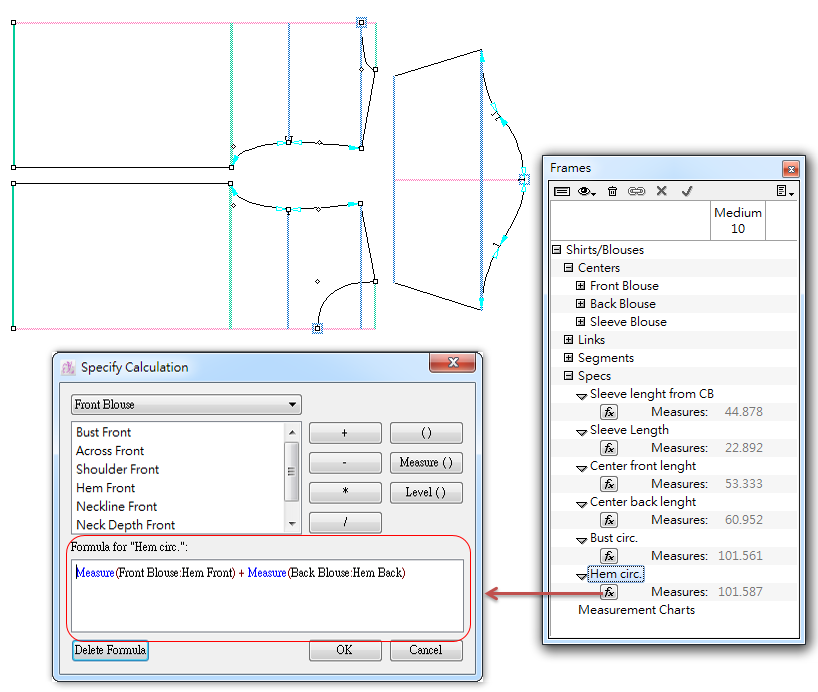The width and height of the screenshot is (818, 692).
Task: Click the trash delete icon in Frames toolbar
Action: coord(612,191)
